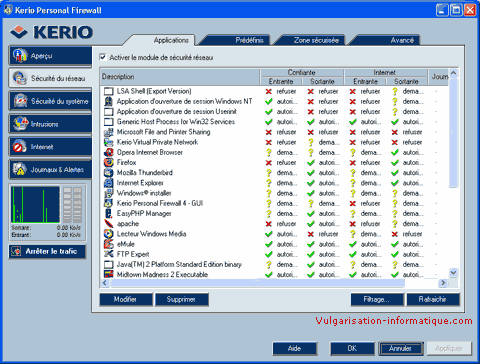480x364 pixels.
Task: Open the Zone sécurisée tab
Action: pyautogui.click(x=316, y=40)
